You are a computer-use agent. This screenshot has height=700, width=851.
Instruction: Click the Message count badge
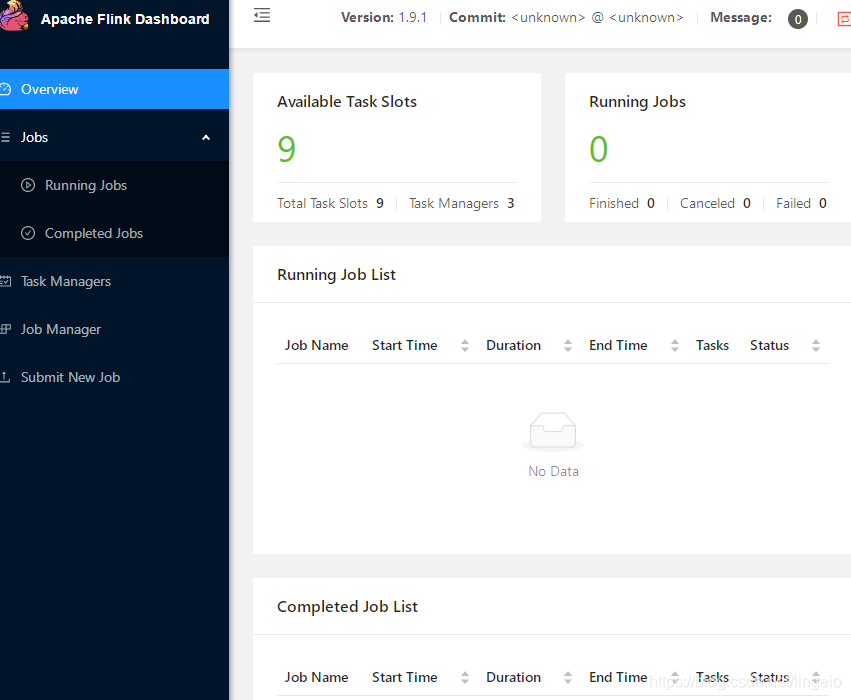[797, 20]
